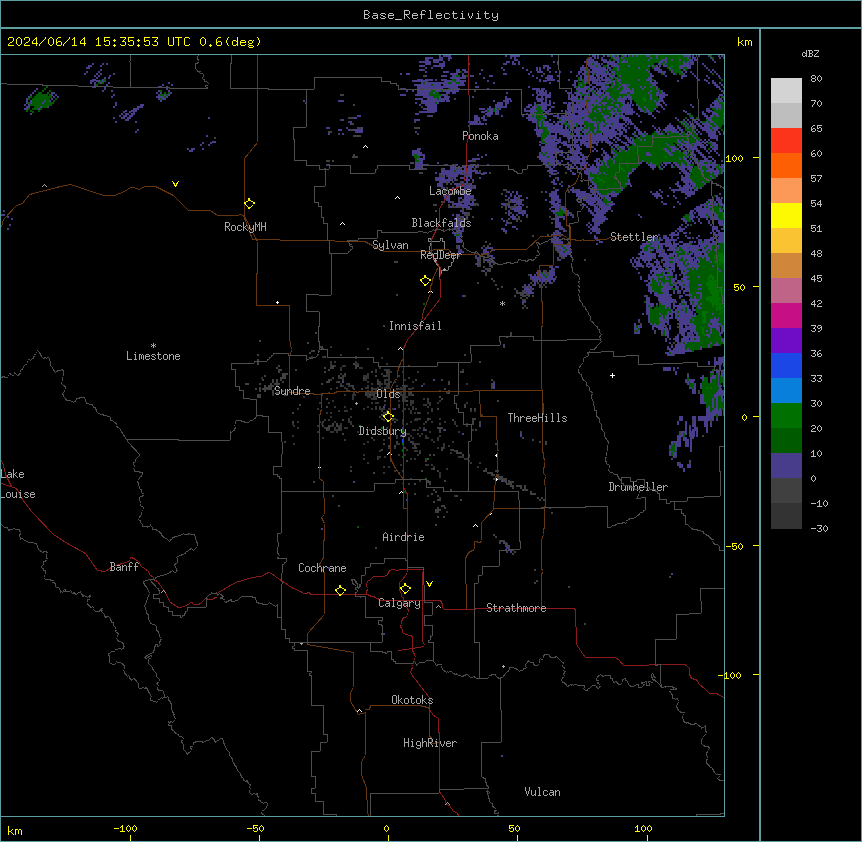The image size is (862, 842).
Task: Click the yellow marker at Olds/Didsbury
Action: pyautogui.click(x=388, y=416)
